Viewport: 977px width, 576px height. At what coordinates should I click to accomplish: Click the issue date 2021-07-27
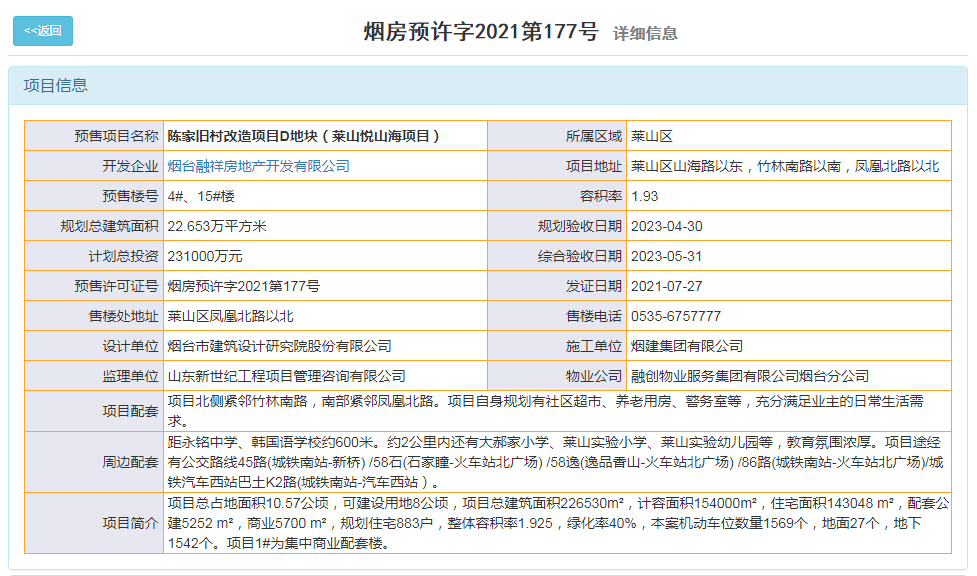click(666, 286)
